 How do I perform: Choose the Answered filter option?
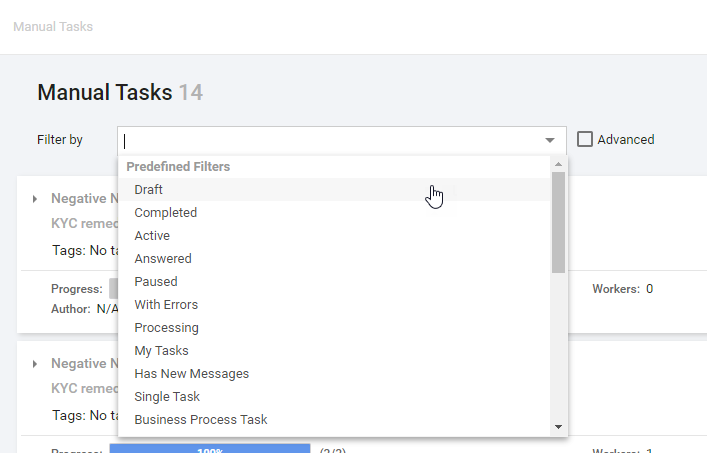point(334,259)
